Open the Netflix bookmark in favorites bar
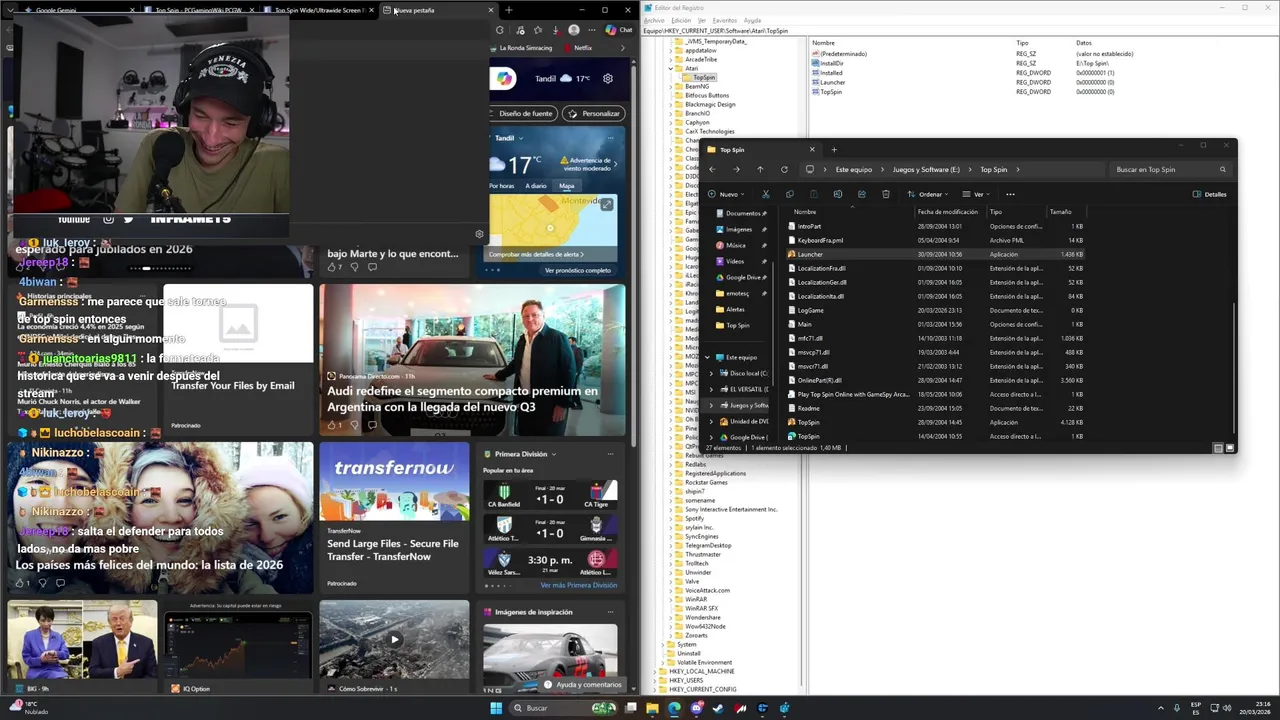 pos(577,48)
